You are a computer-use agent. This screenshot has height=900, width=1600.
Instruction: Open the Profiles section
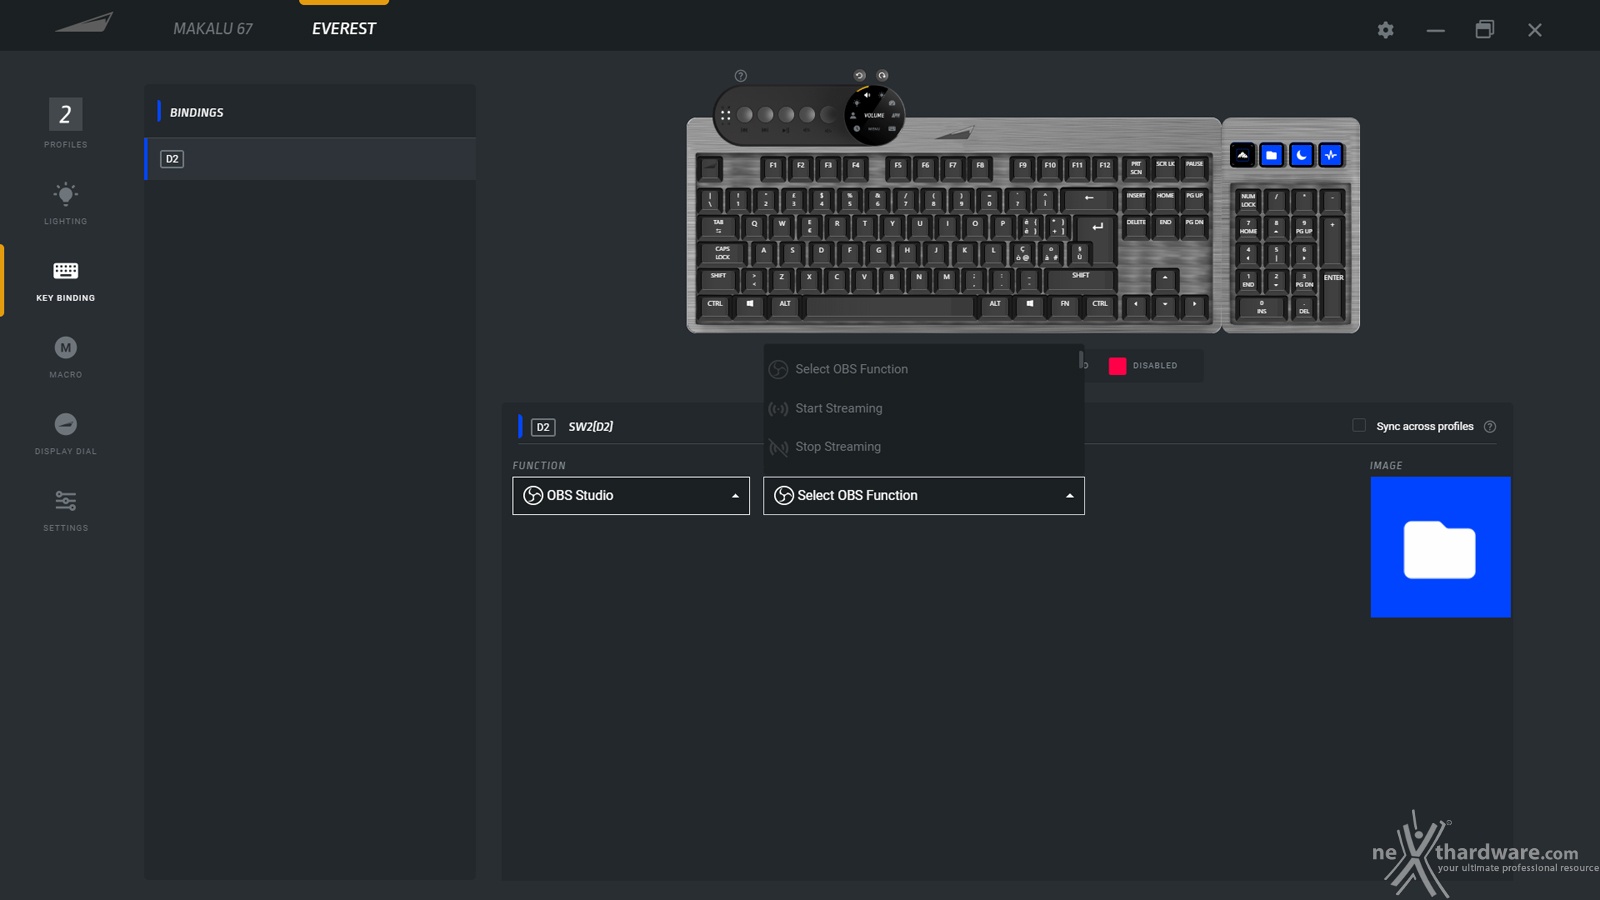[x=65, y=124]
